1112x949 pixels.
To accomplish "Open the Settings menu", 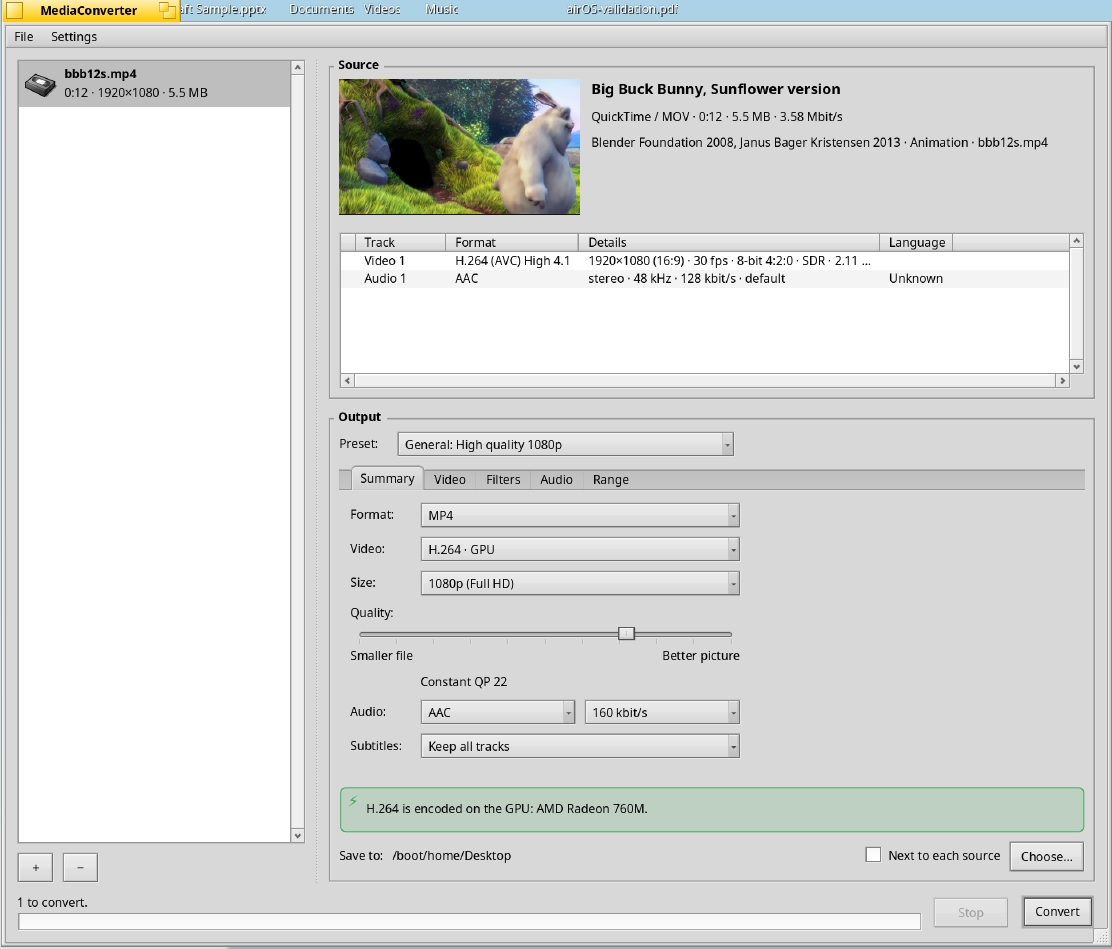I will (74, 36).
